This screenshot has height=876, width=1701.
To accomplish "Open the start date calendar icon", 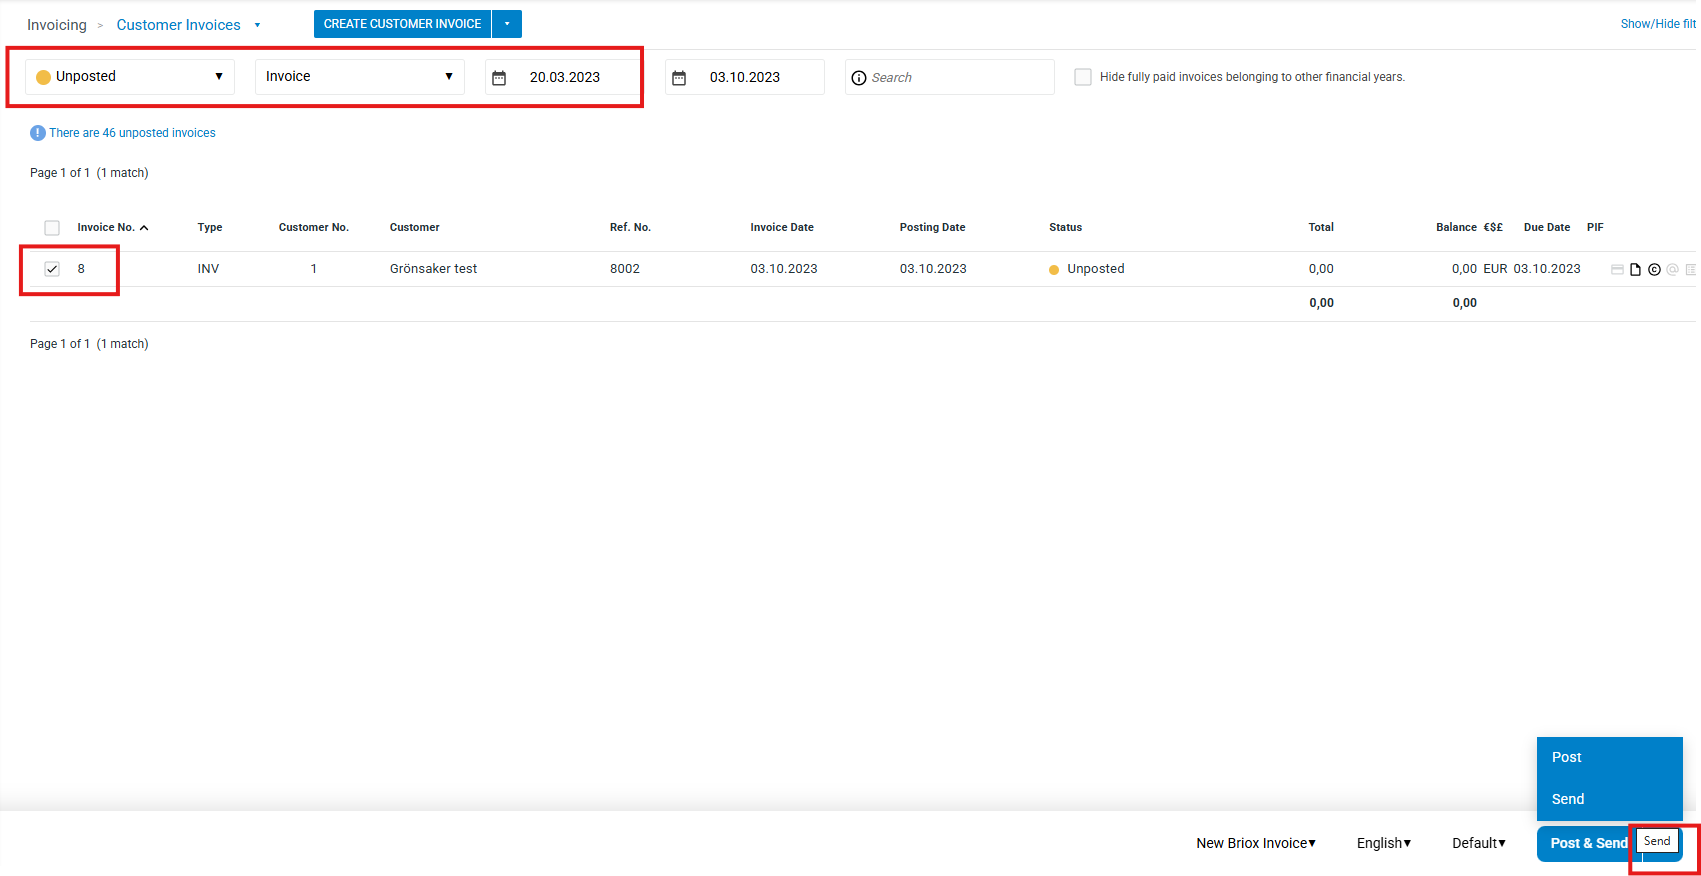I will tap(499, 78).
